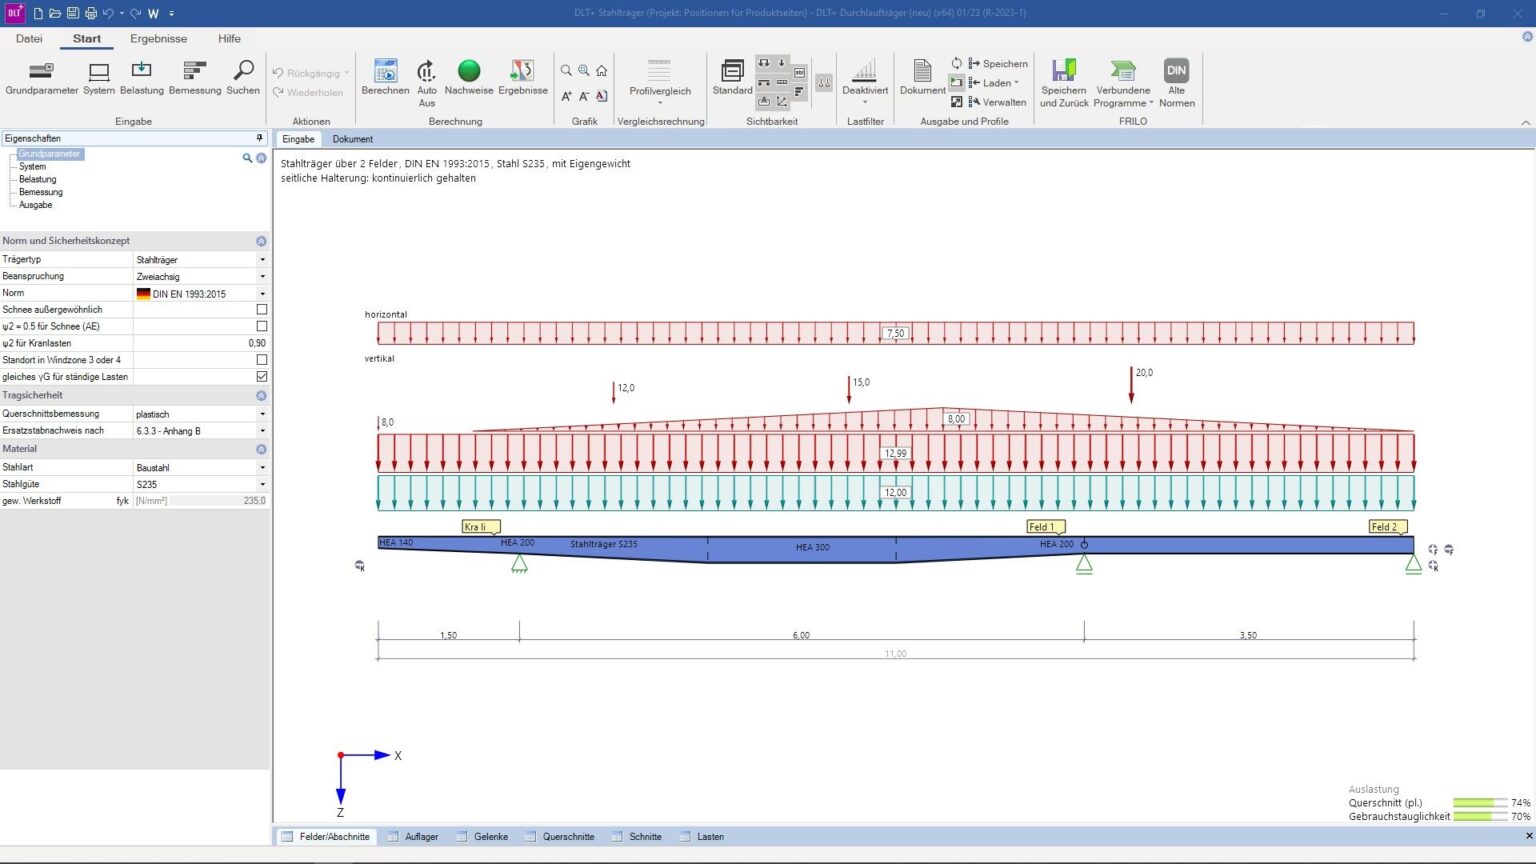Switch to the Ergebnisse ribbon tab
Screen dimensions: 1536x864
click(158, 39)
